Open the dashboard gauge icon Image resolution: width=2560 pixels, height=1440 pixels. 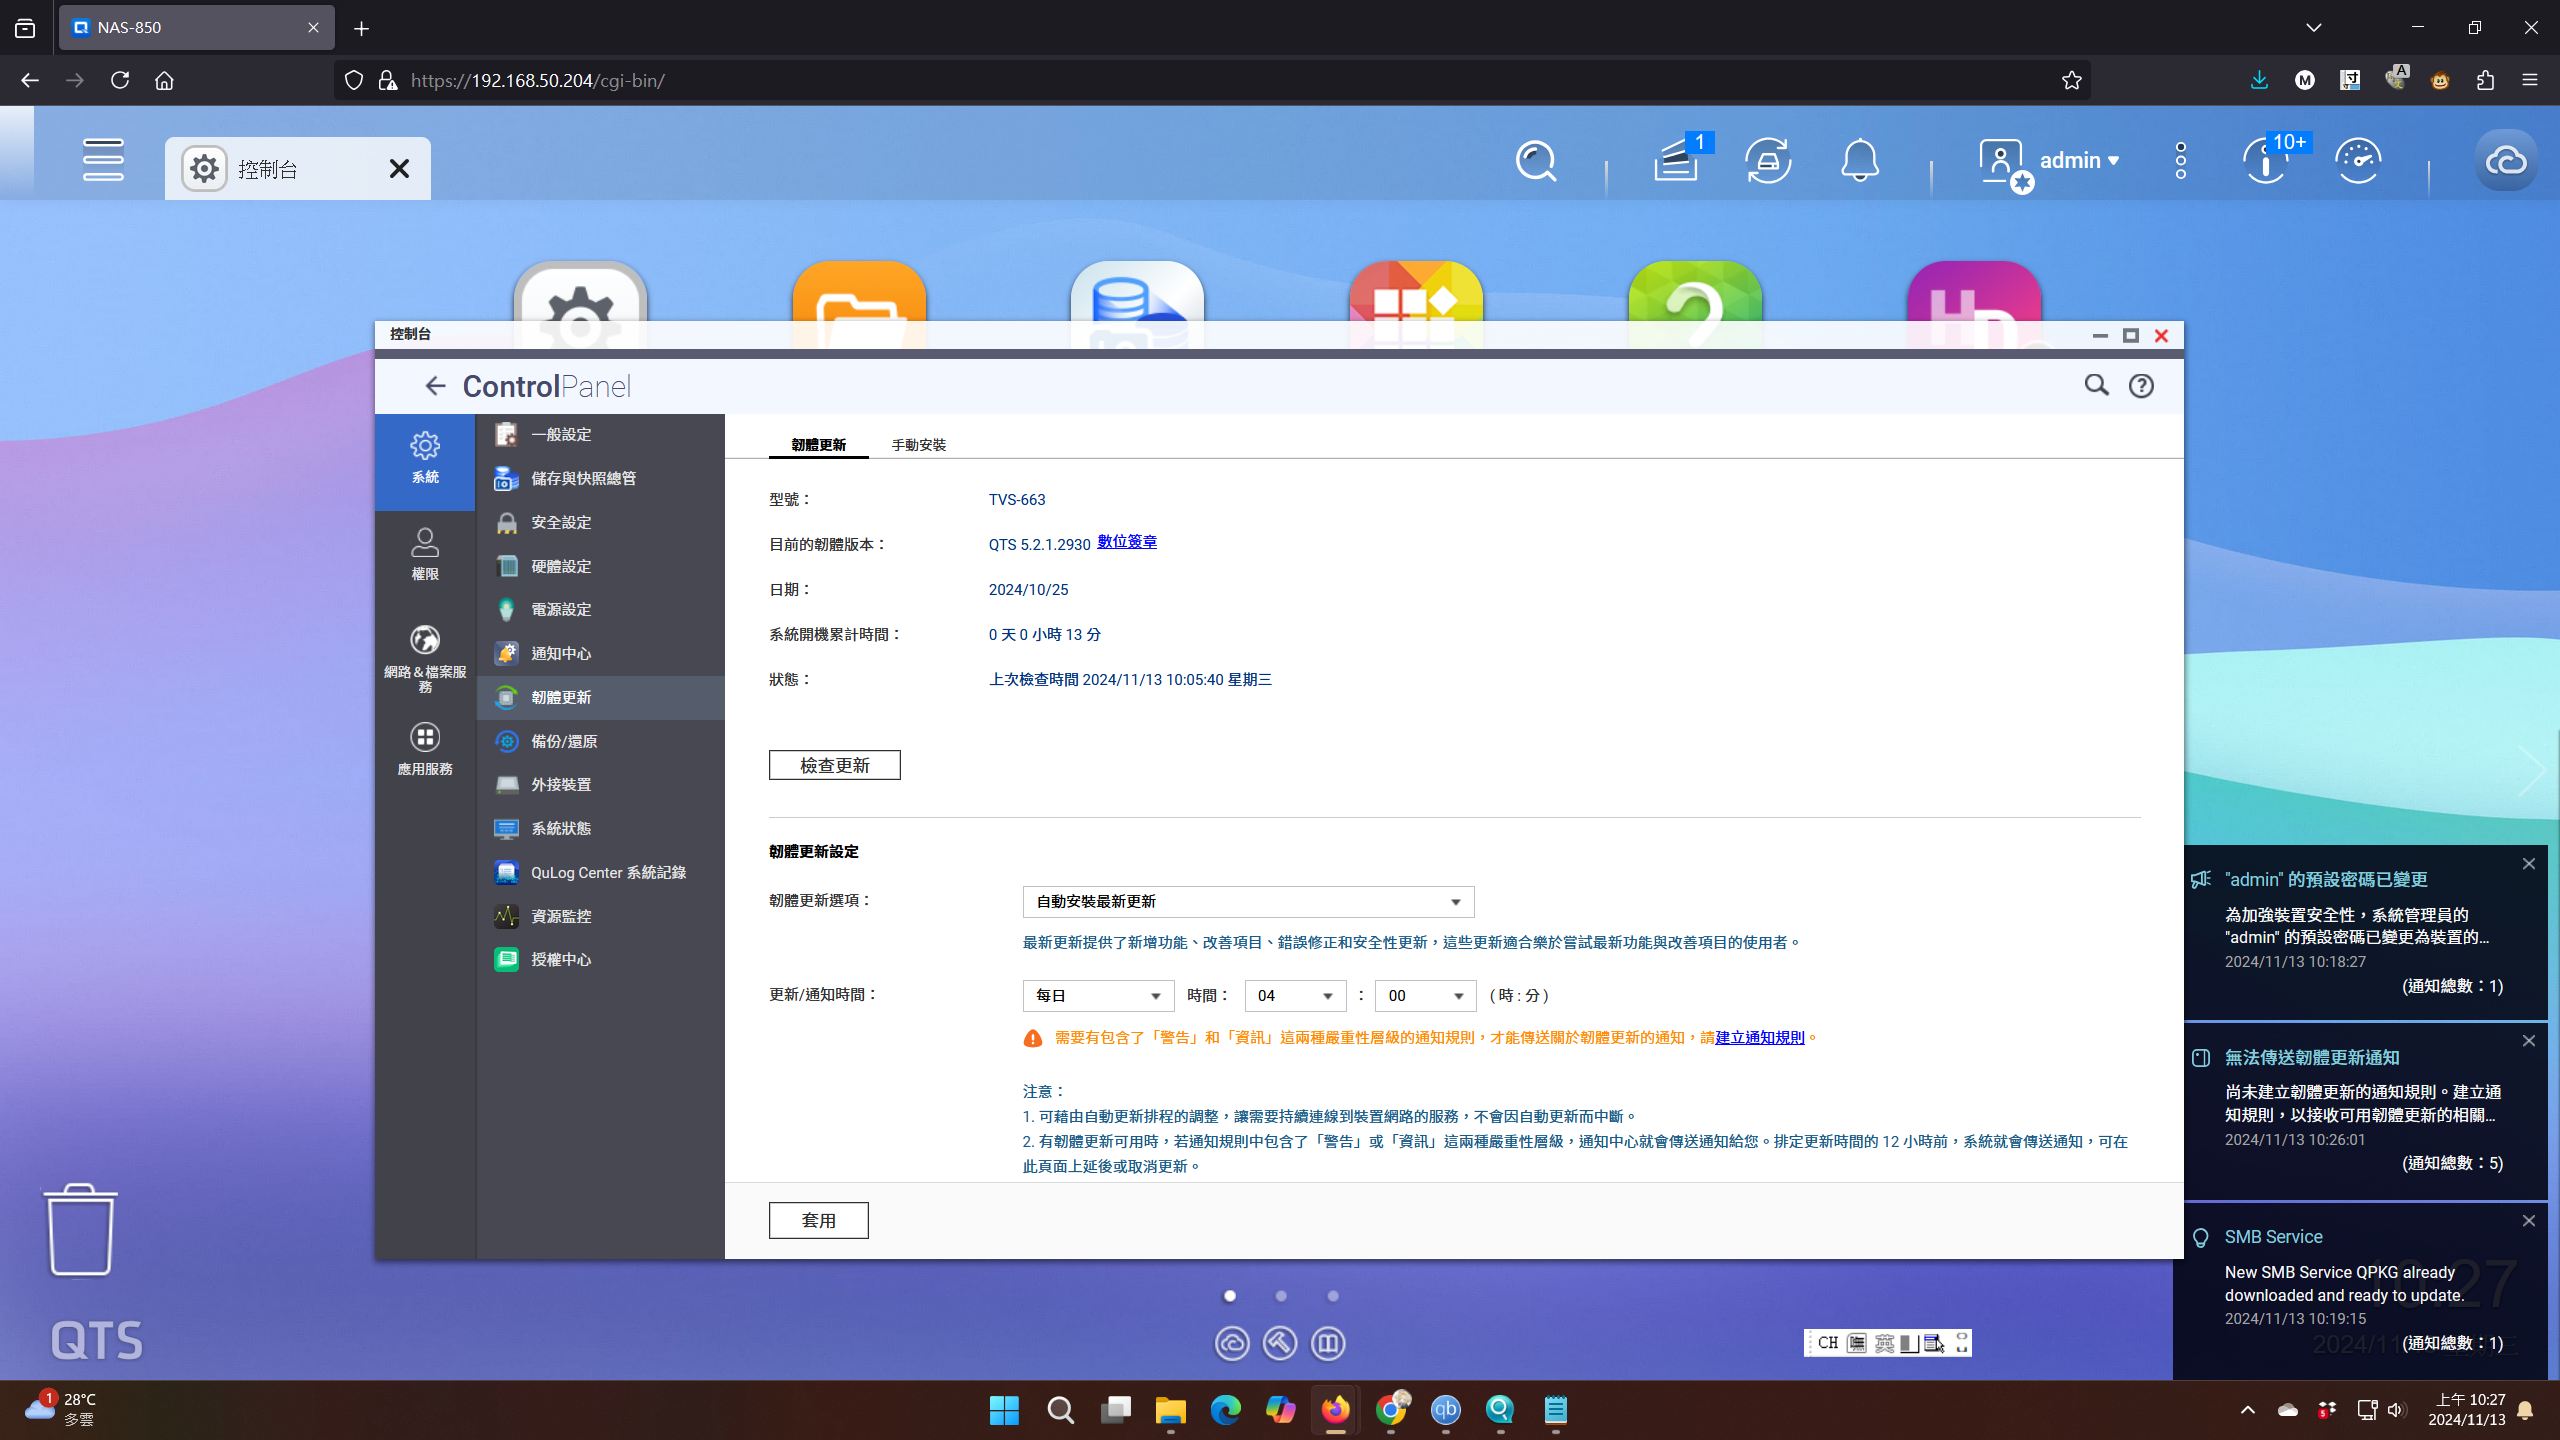point(2358,161)
